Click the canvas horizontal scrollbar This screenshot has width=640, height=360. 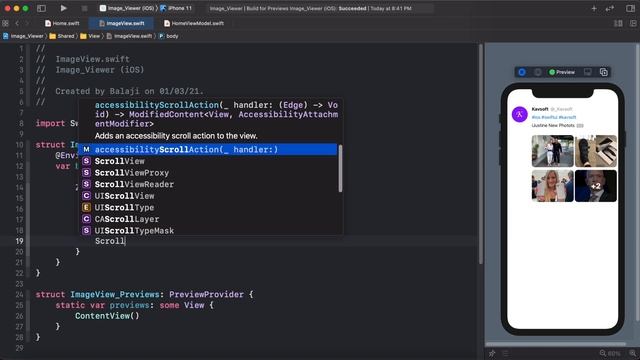[555, 344]
